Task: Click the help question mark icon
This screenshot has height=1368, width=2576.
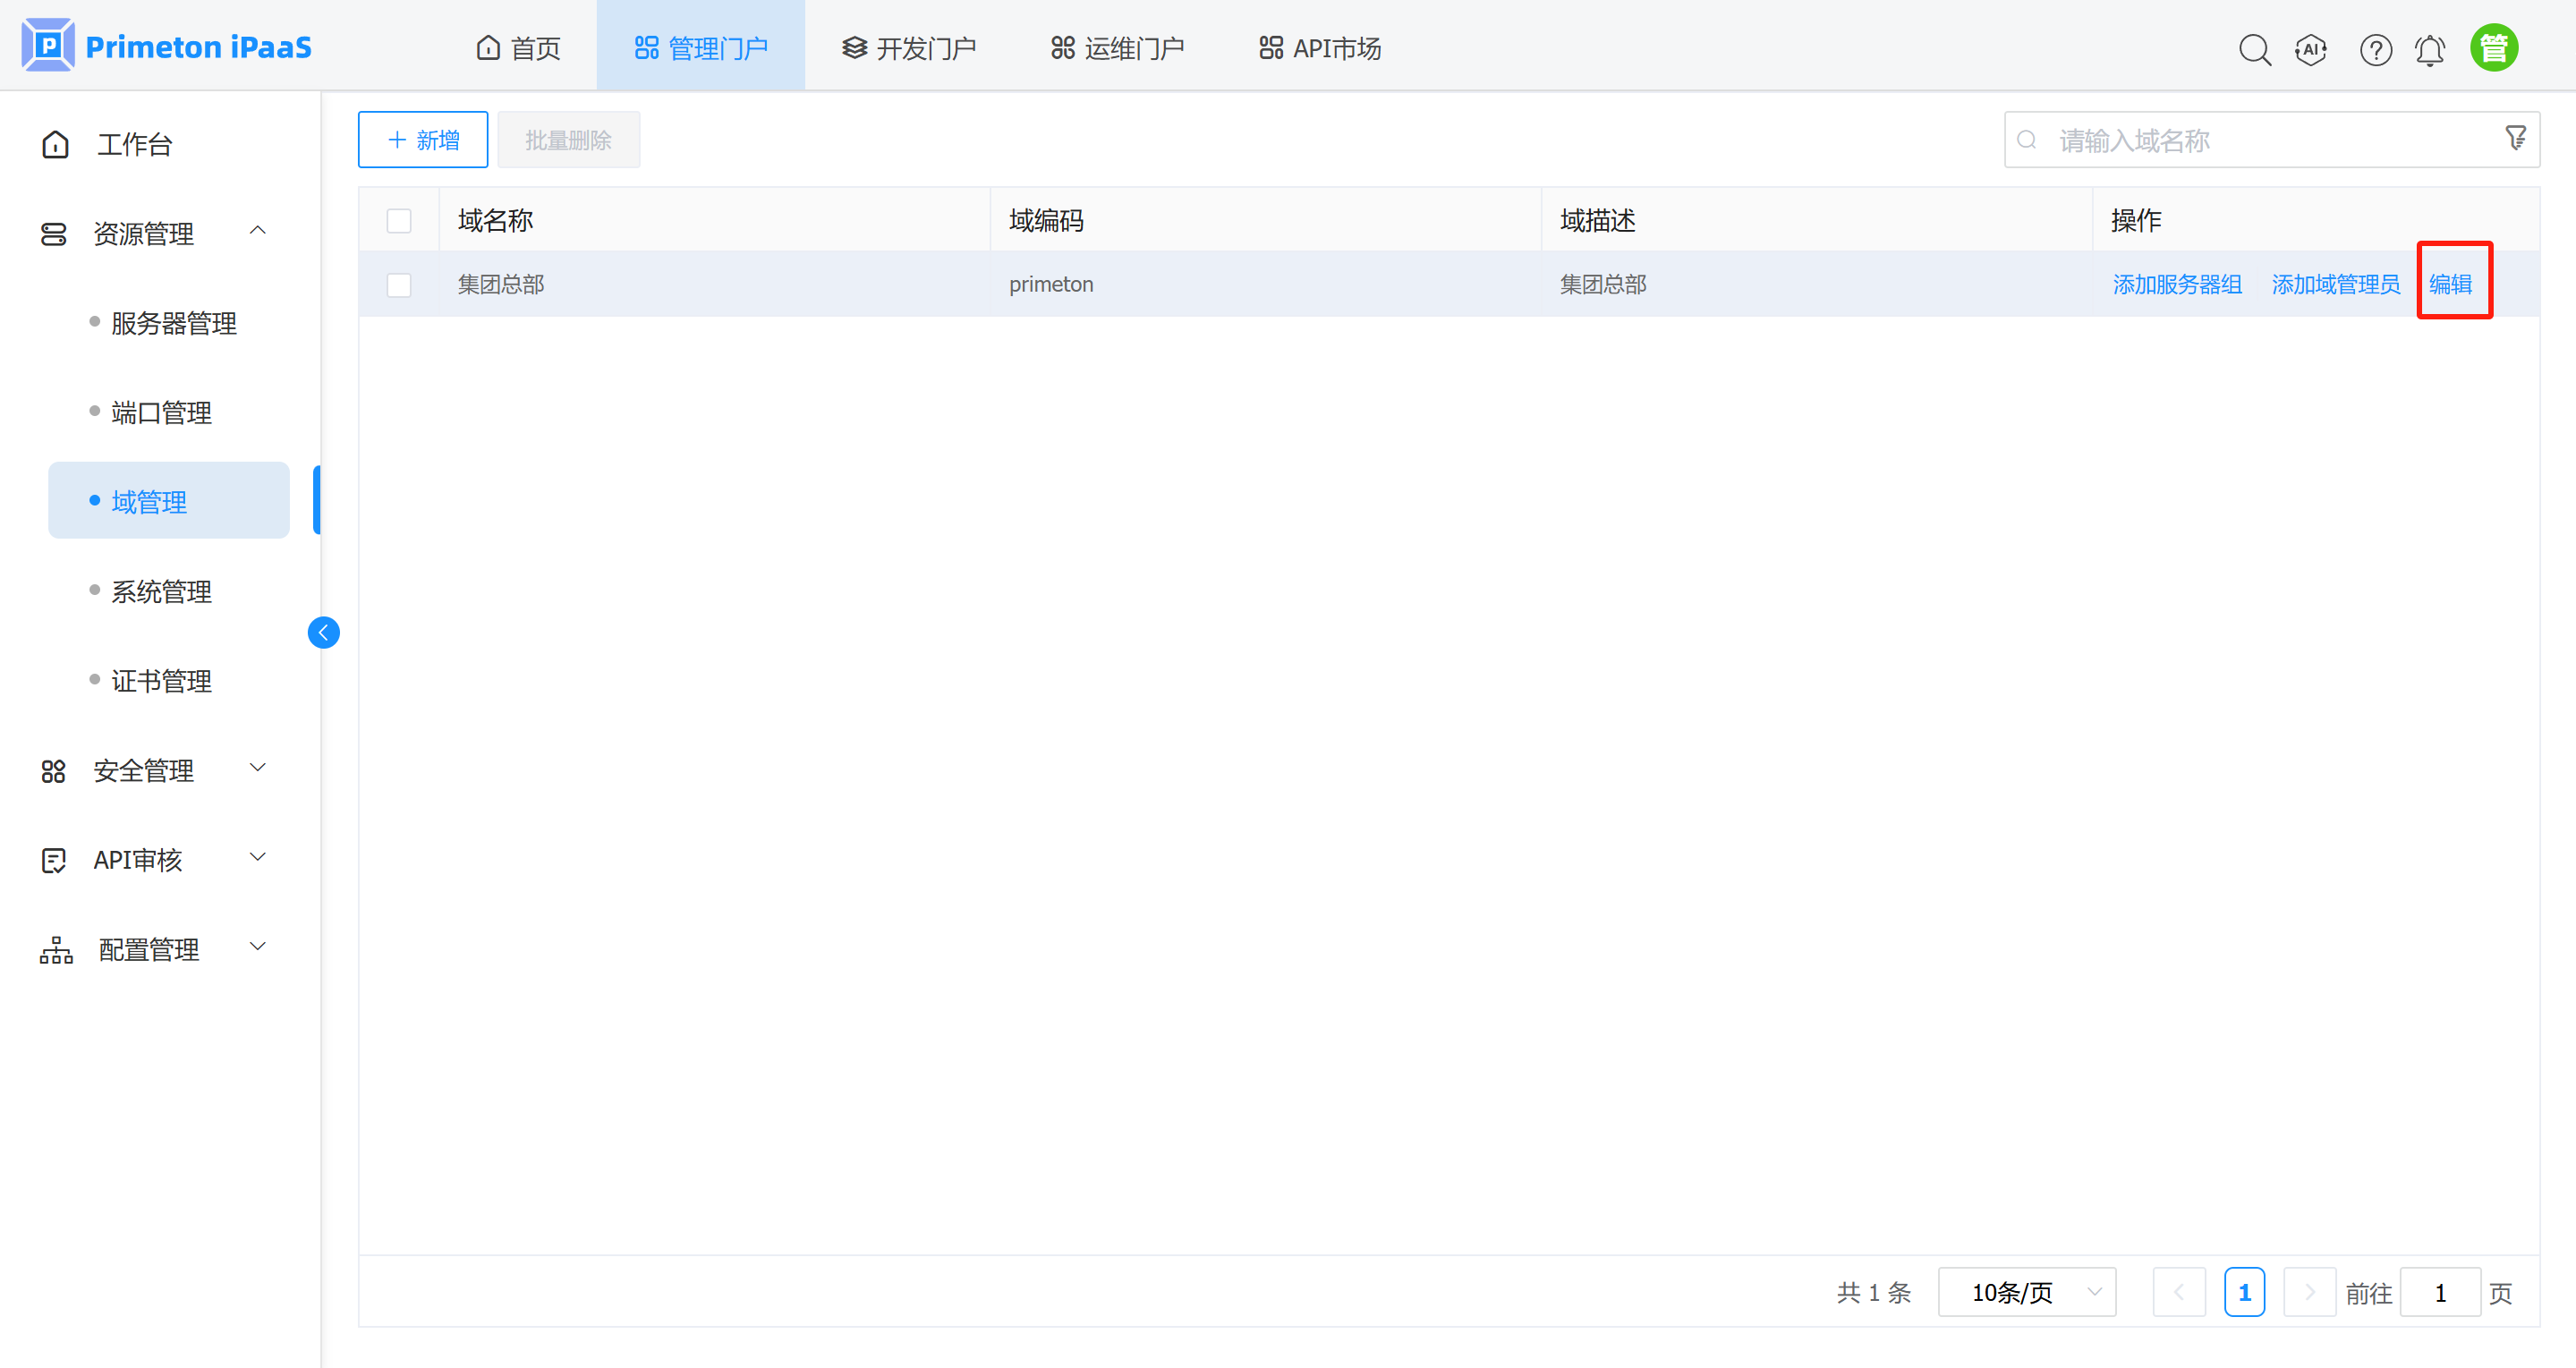Action: [x=2376, y=48]
